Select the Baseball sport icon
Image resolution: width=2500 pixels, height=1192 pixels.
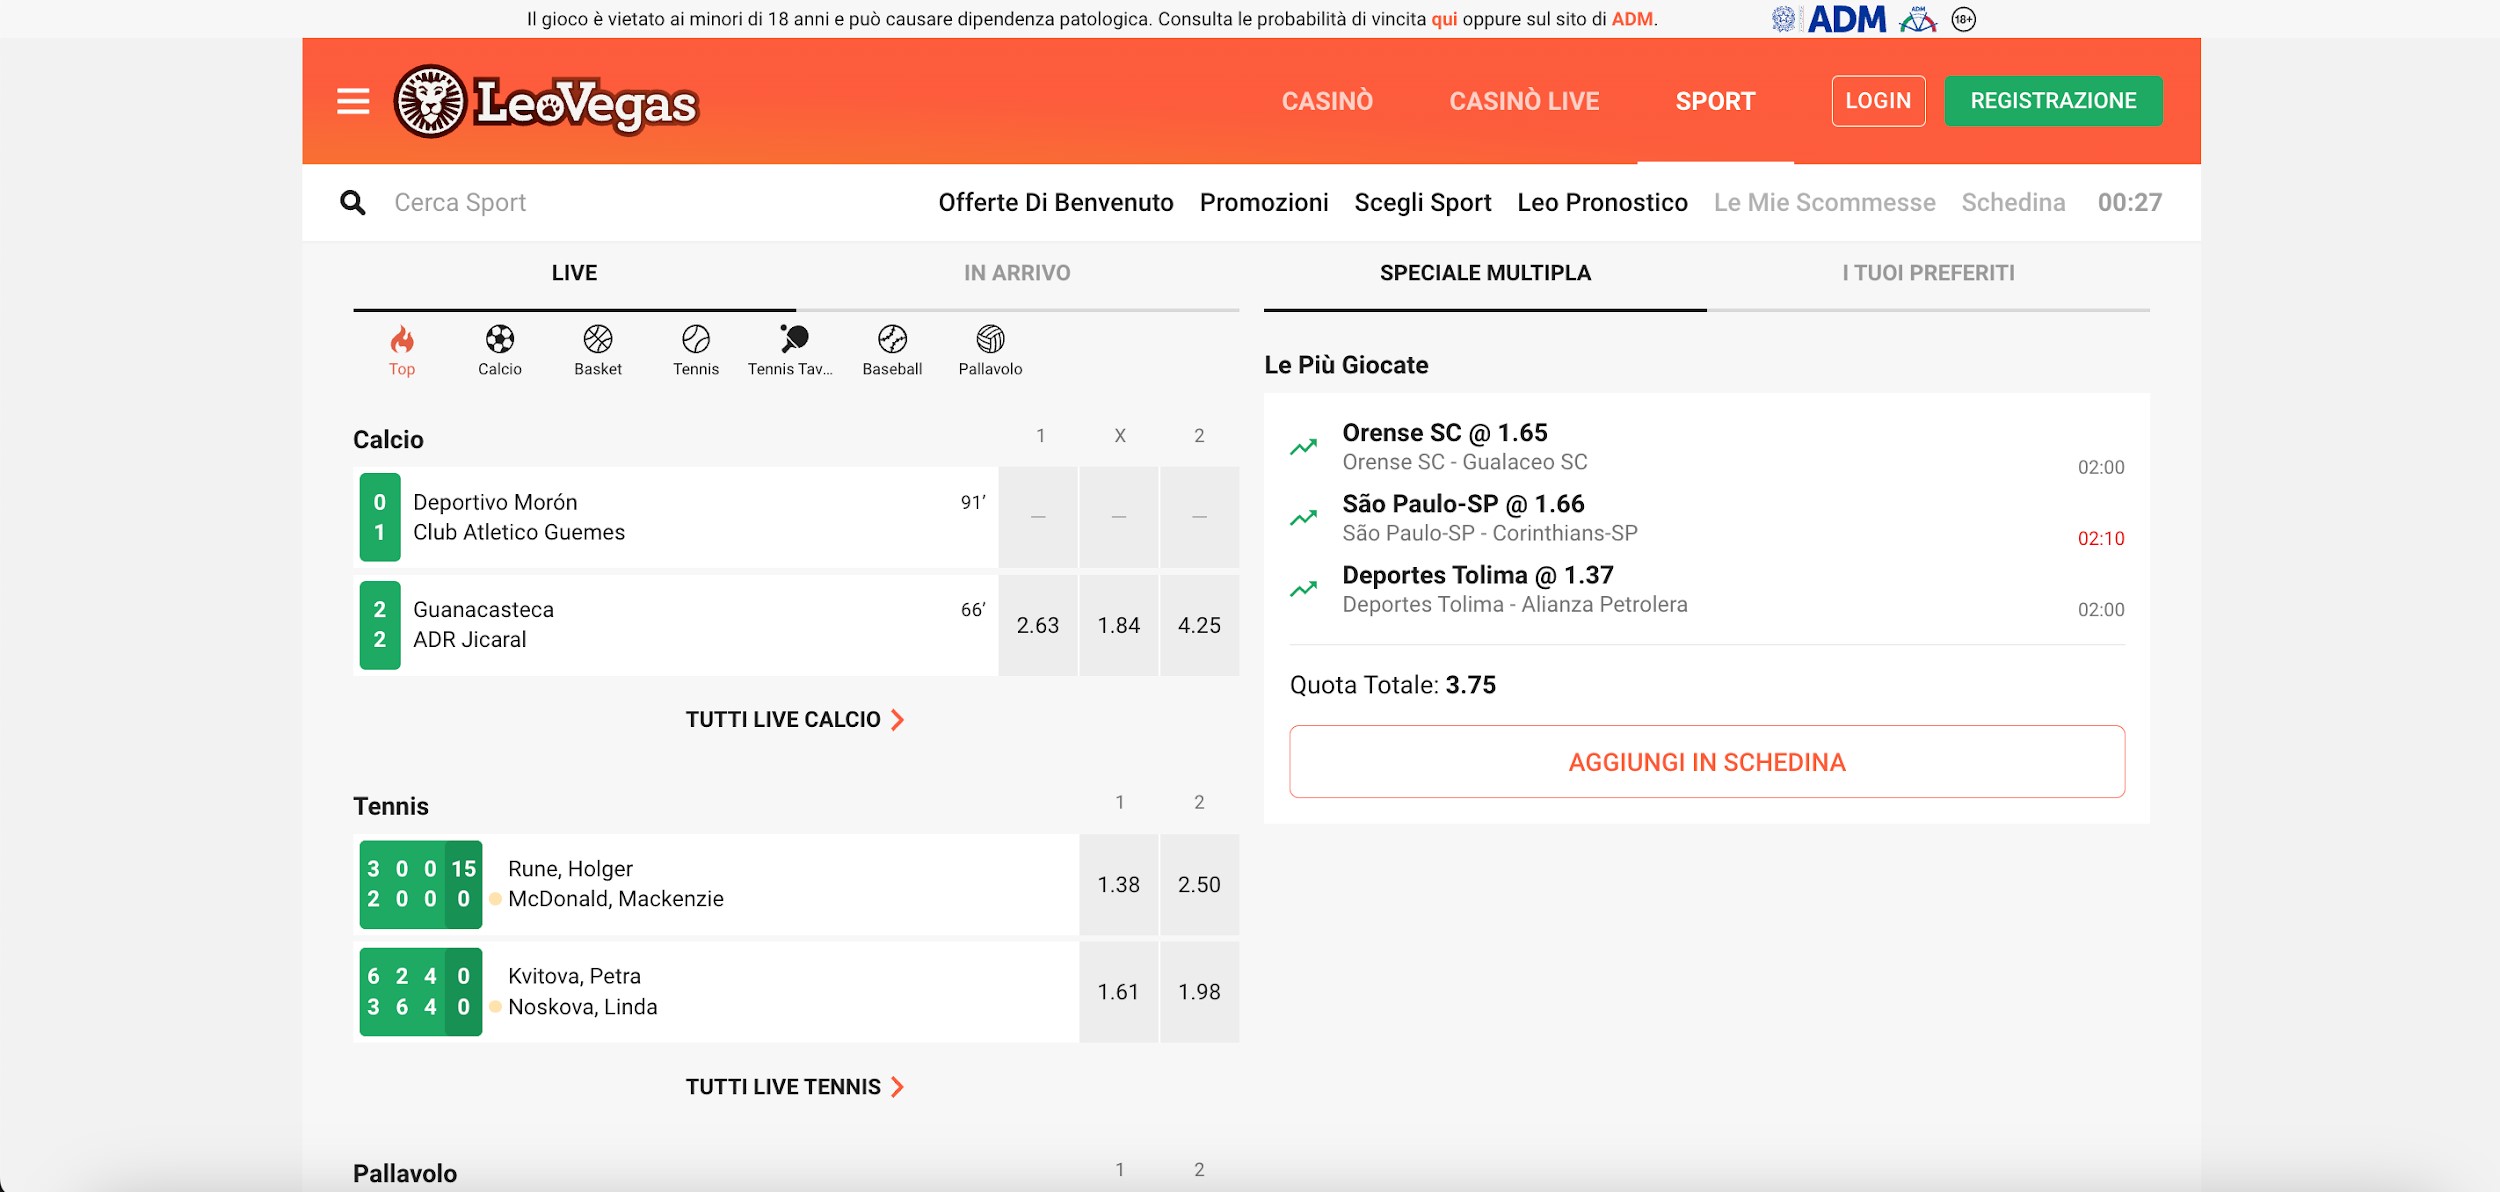coord(892,340)
